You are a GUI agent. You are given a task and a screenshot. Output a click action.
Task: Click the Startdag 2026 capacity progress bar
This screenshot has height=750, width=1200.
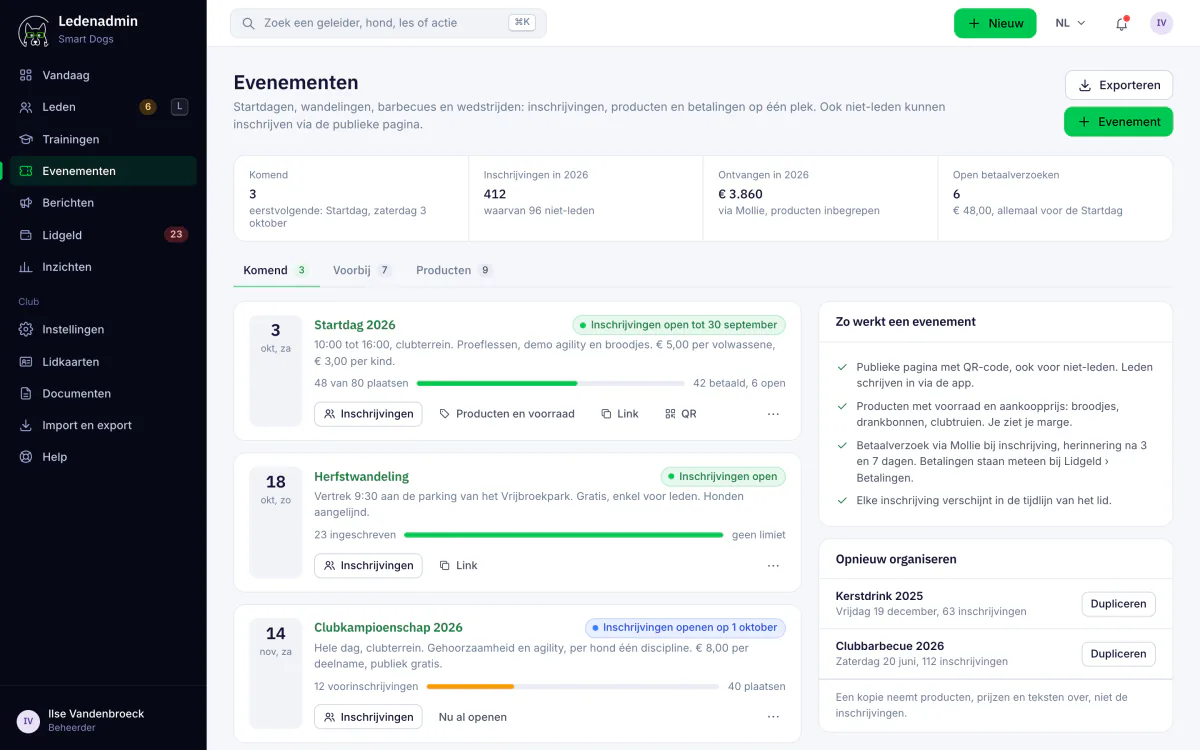click(551, 383)
